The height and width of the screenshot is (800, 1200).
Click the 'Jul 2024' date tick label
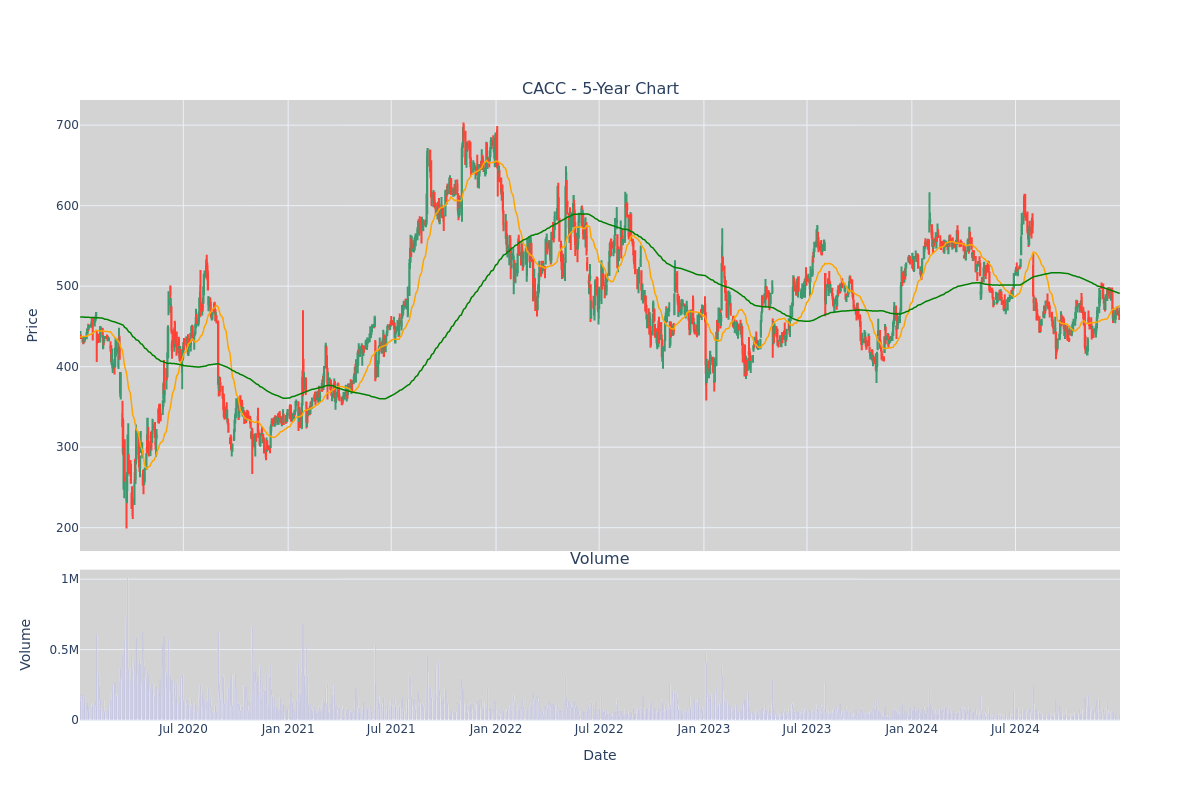(1015, 729)
